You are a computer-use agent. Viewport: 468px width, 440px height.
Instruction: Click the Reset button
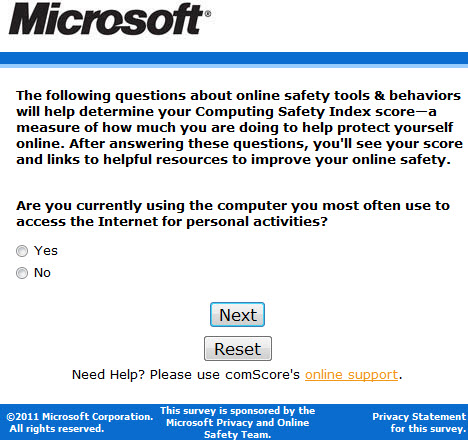click(x=238, y=349)
